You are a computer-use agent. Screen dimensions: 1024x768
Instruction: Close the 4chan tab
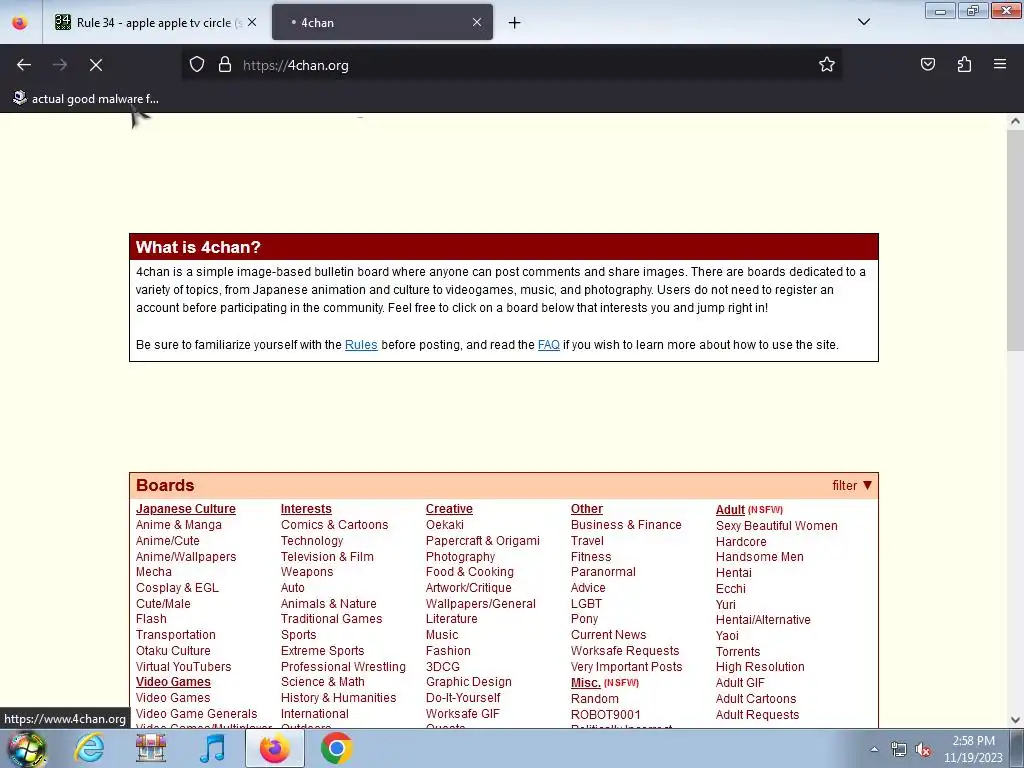[x=477, y=22]
